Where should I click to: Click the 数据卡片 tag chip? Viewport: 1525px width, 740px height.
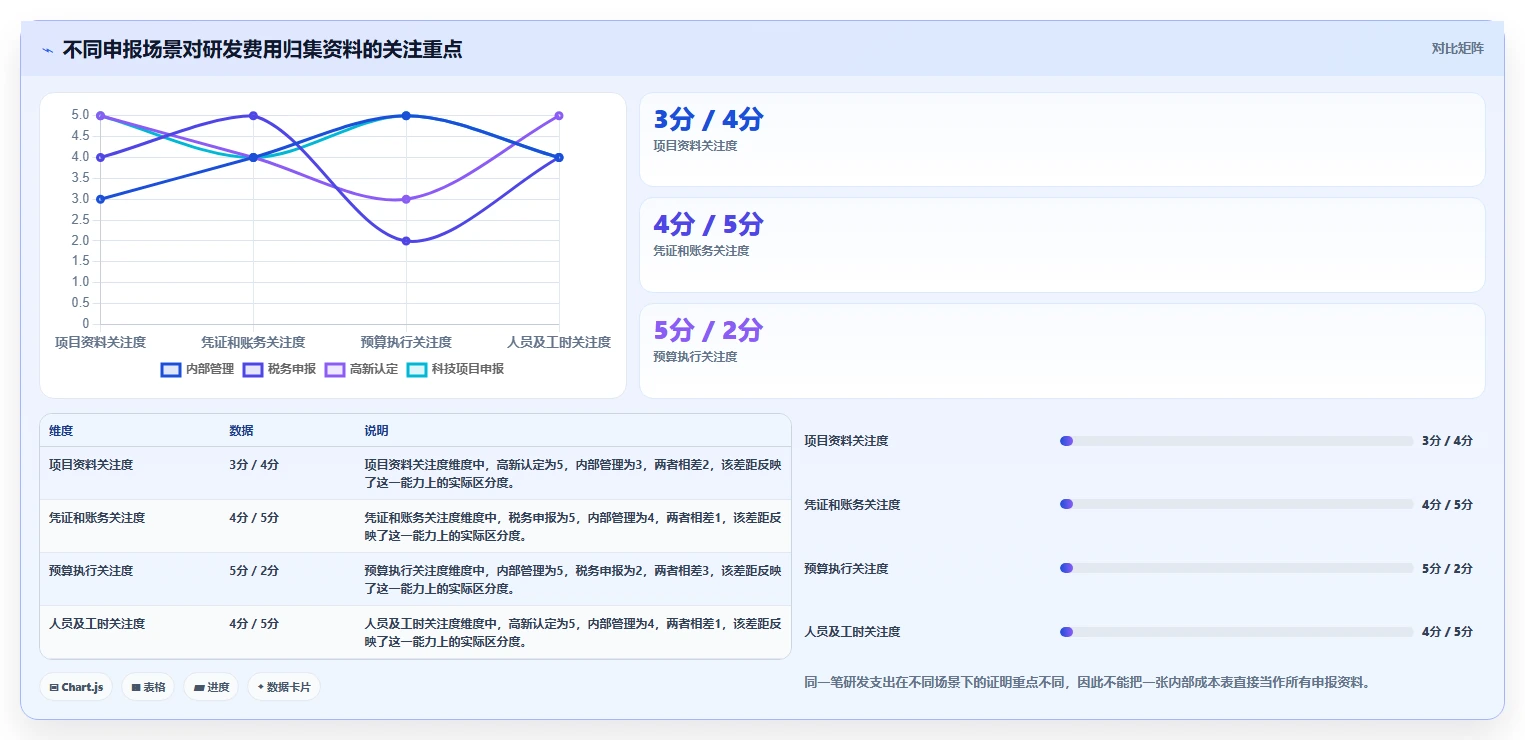pos(284,687)
